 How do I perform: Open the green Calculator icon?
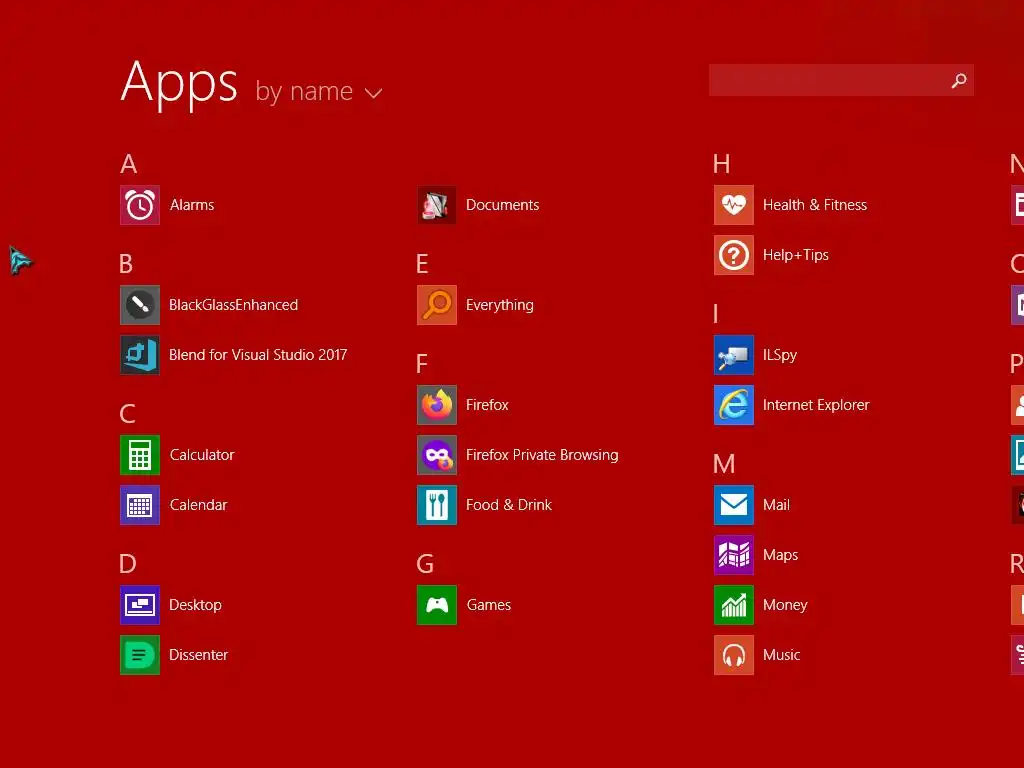[x=140, y=455]
